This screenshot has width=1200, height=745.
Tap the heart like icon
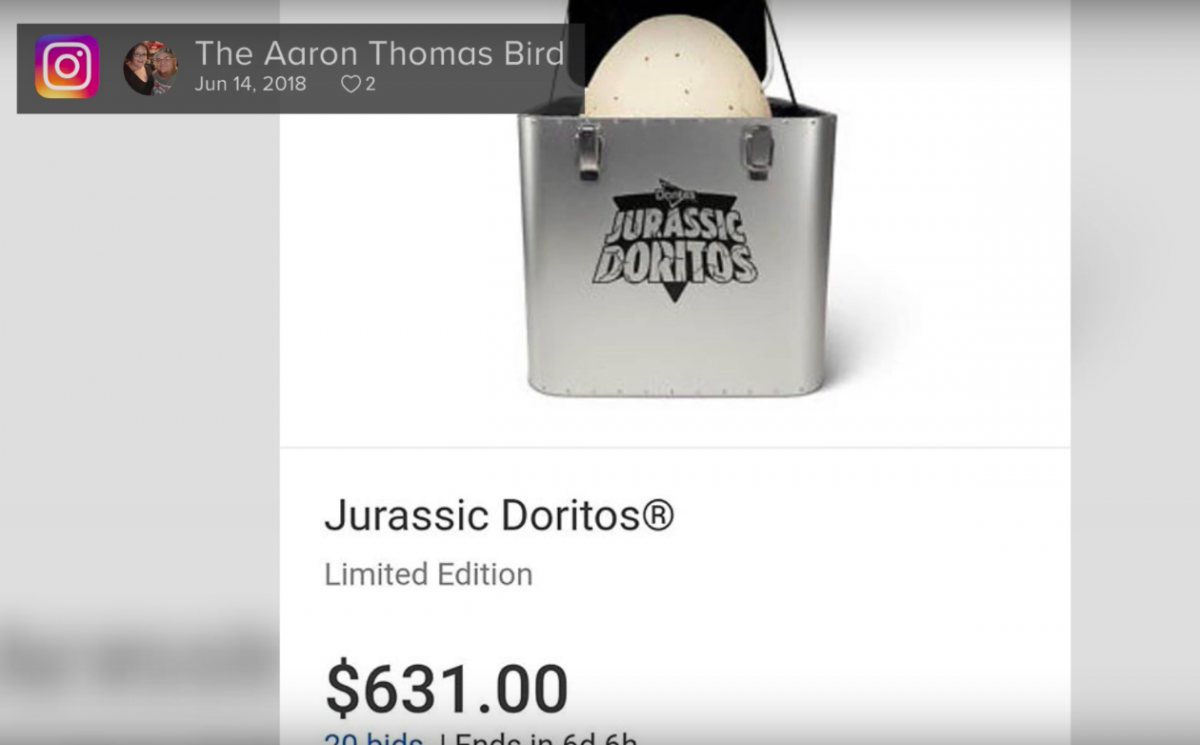pos(350,85)
